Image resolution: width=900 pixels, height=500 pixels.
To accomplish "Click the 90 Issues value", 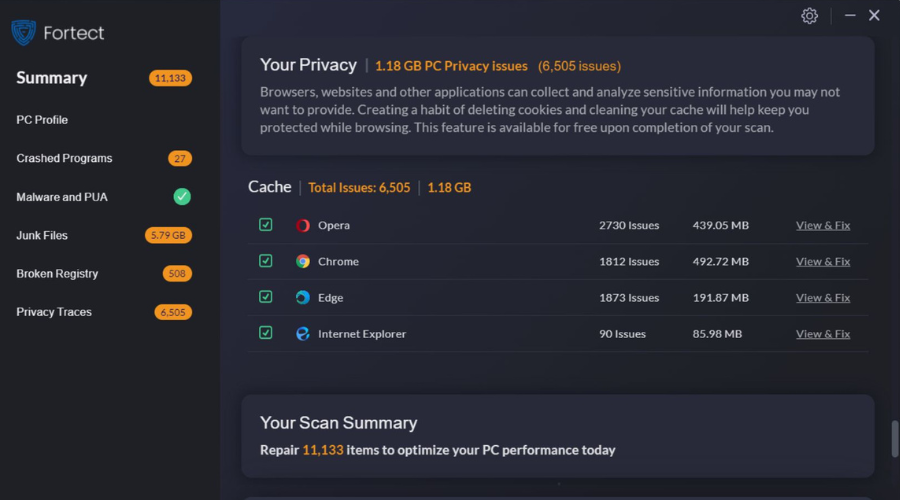I will point(622,334).
